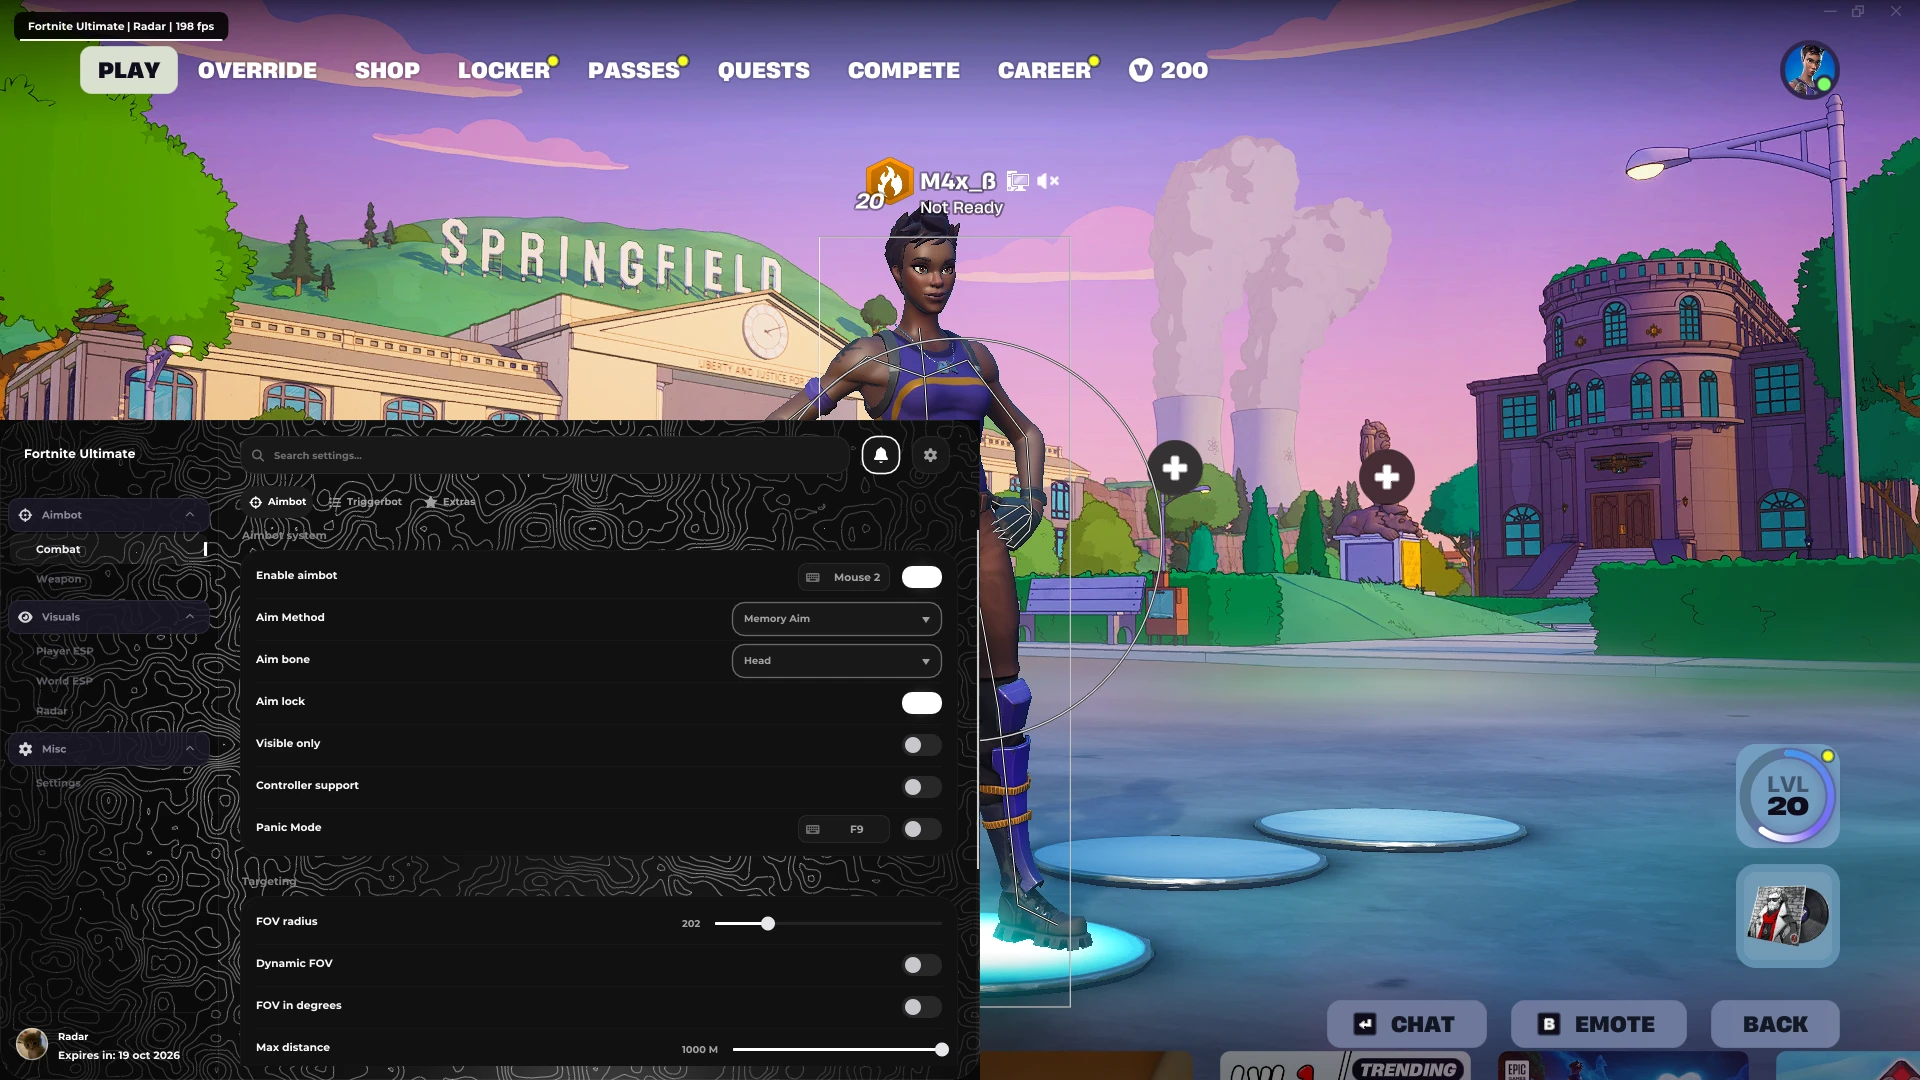Click the keyboard icon beside F9 keybind
Image resolution: width=1920 pixels, height=1080 pixels.
[813, 829]
